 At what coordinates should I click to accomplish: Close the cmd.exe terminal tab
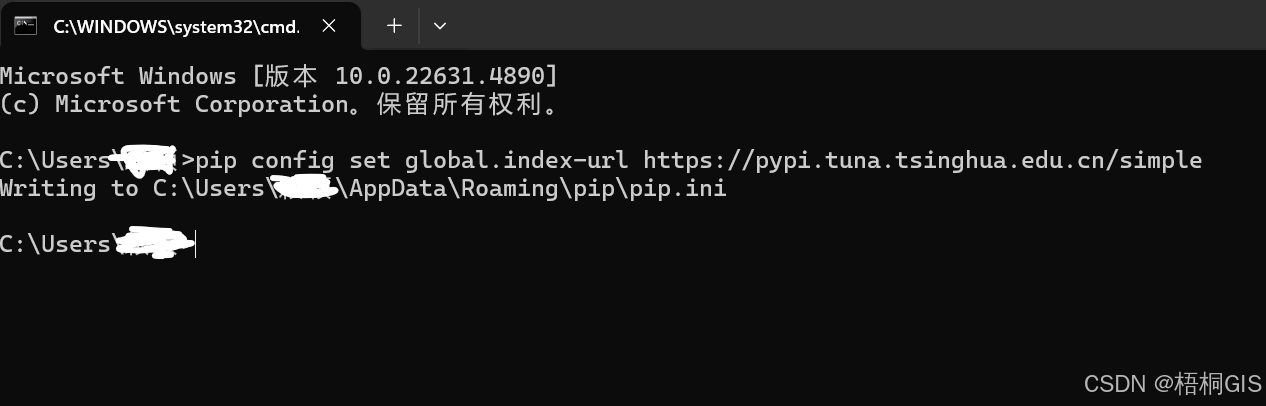click(329, 26)
